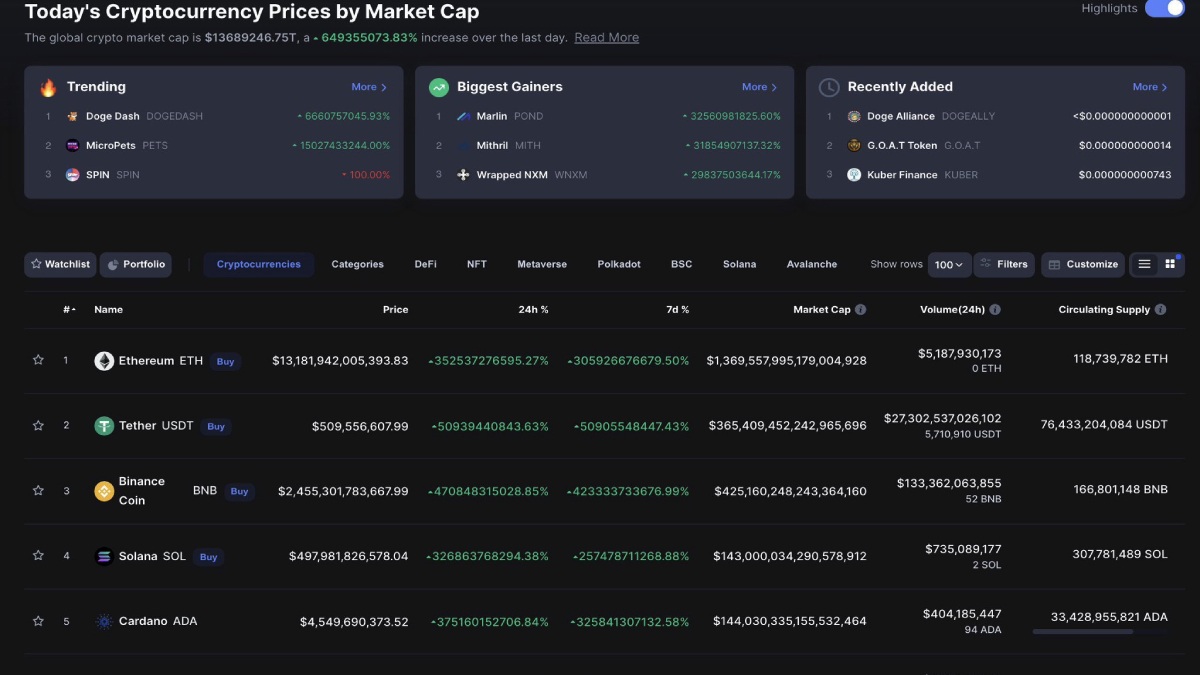Select the Metaverse tab

click(x=541, y=264)
